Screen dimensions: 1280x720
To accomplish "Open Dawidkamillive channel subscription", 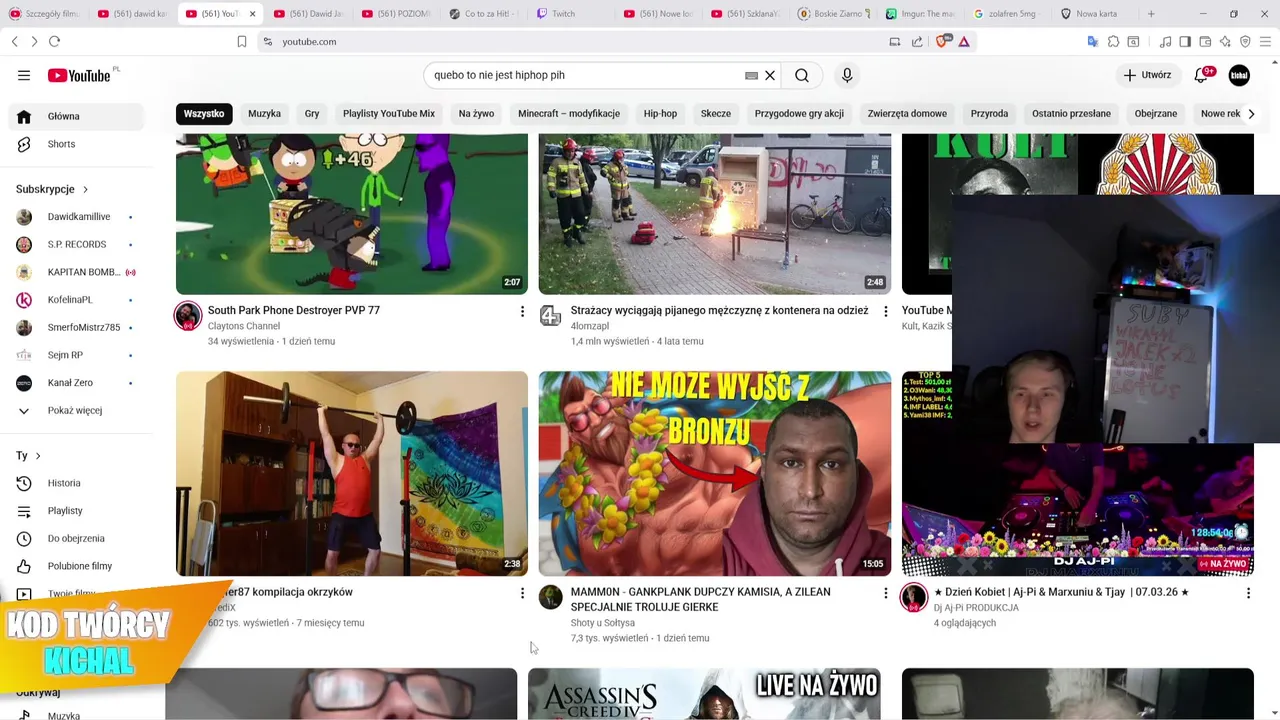I will (x=76, y=217).
